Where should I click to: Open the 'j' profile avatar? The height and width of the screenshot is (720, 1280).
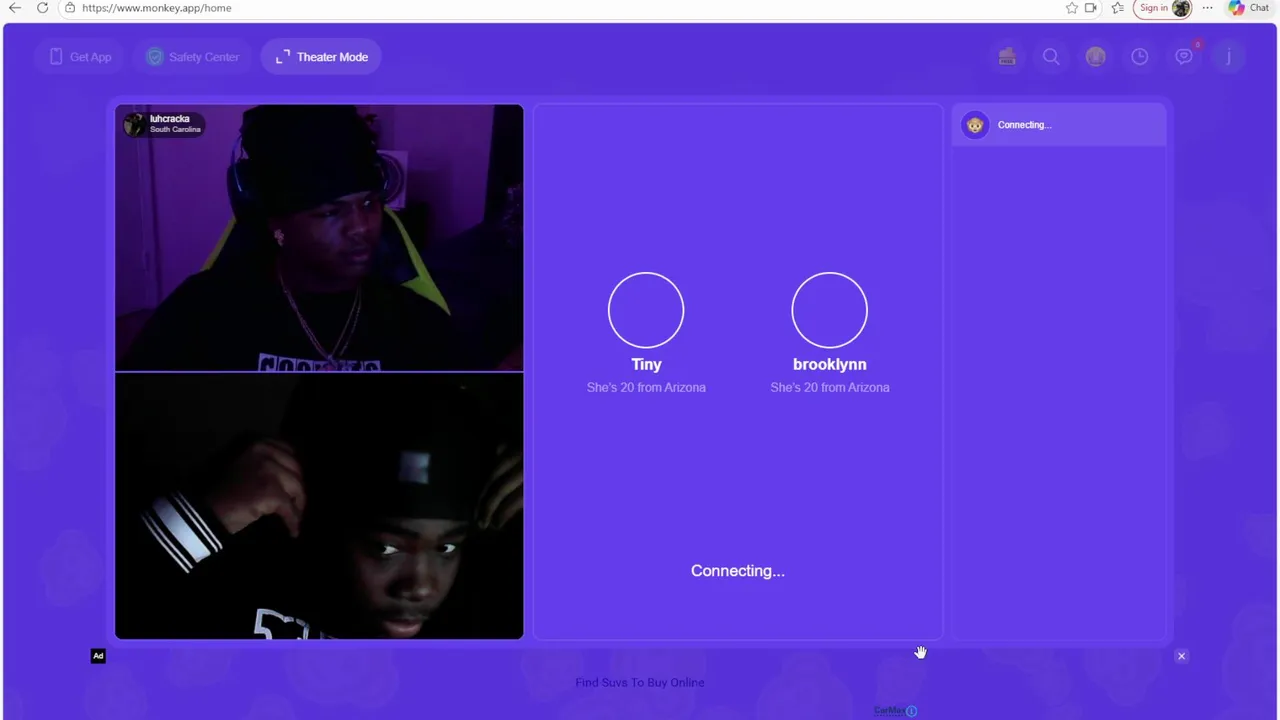pos(1228,57)
